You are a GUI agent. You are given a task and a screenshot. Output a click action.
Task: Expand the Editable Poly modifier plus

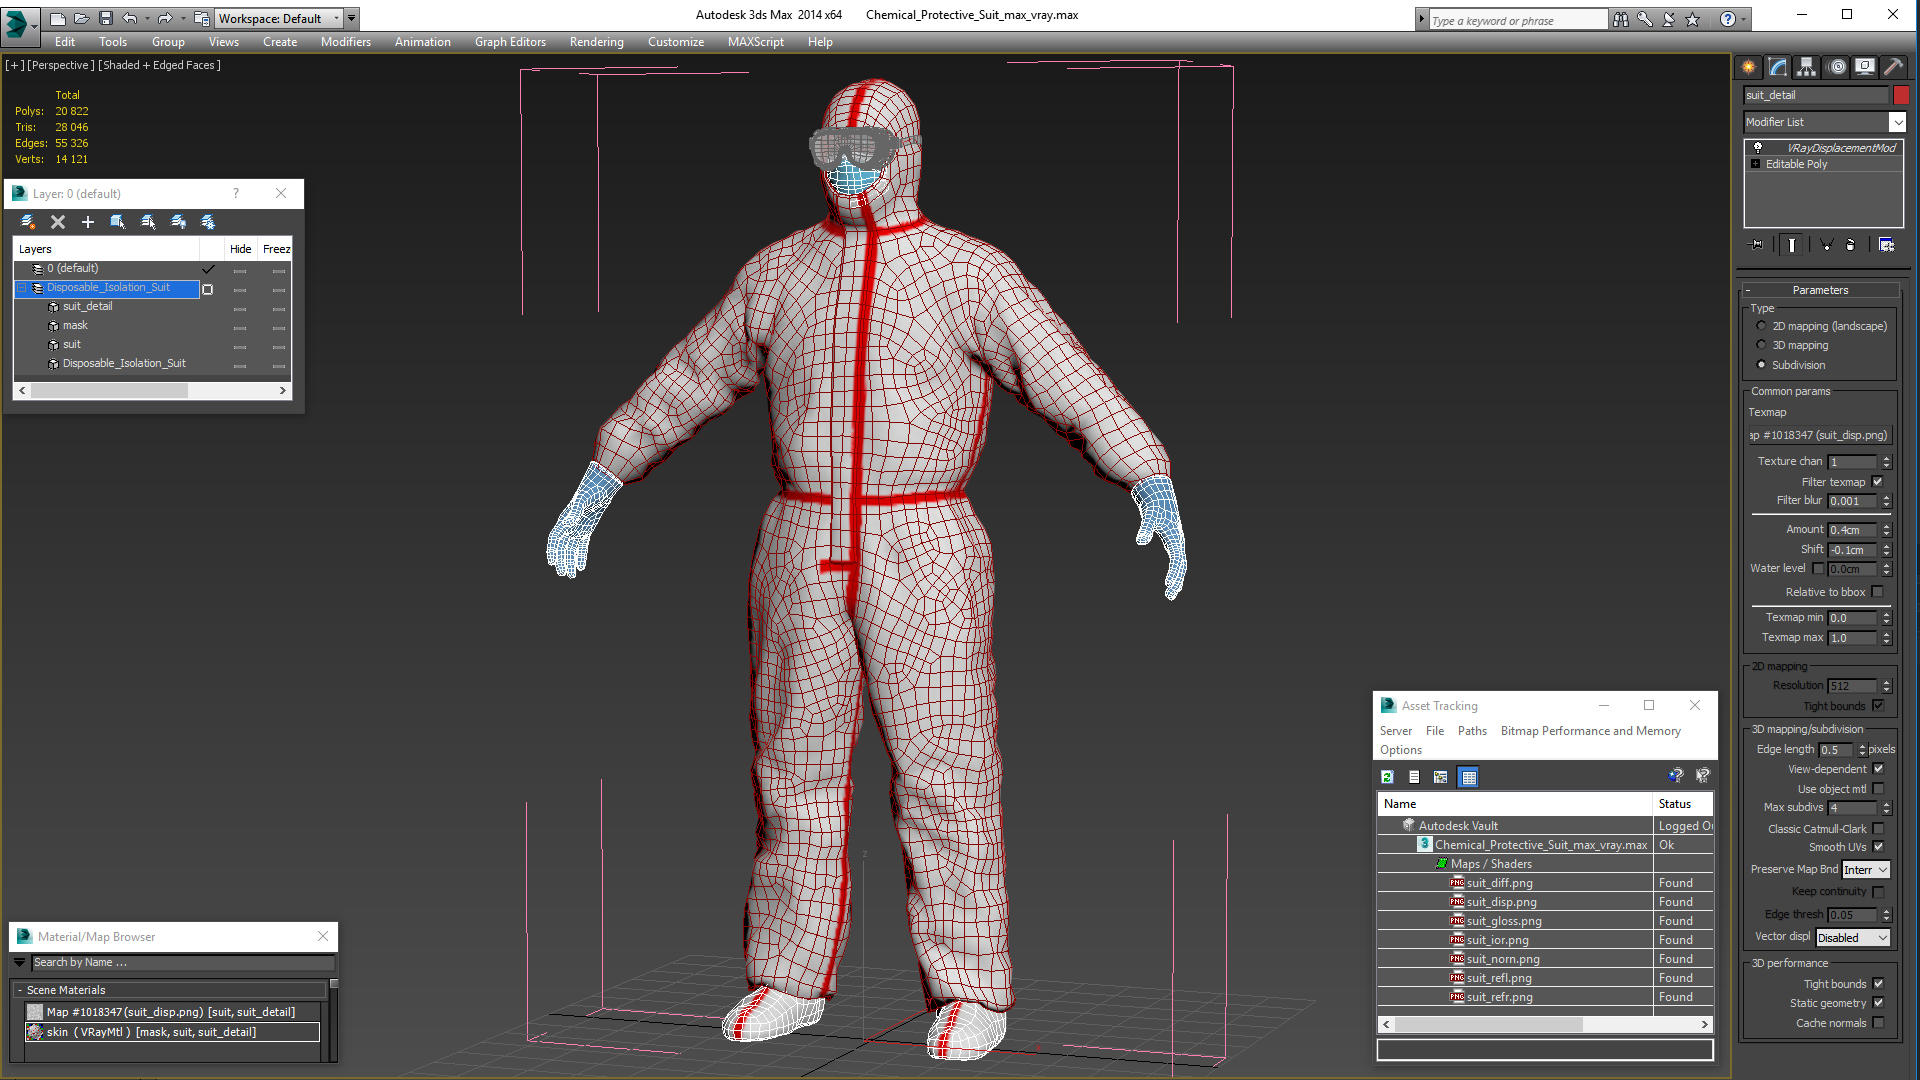1755,164
